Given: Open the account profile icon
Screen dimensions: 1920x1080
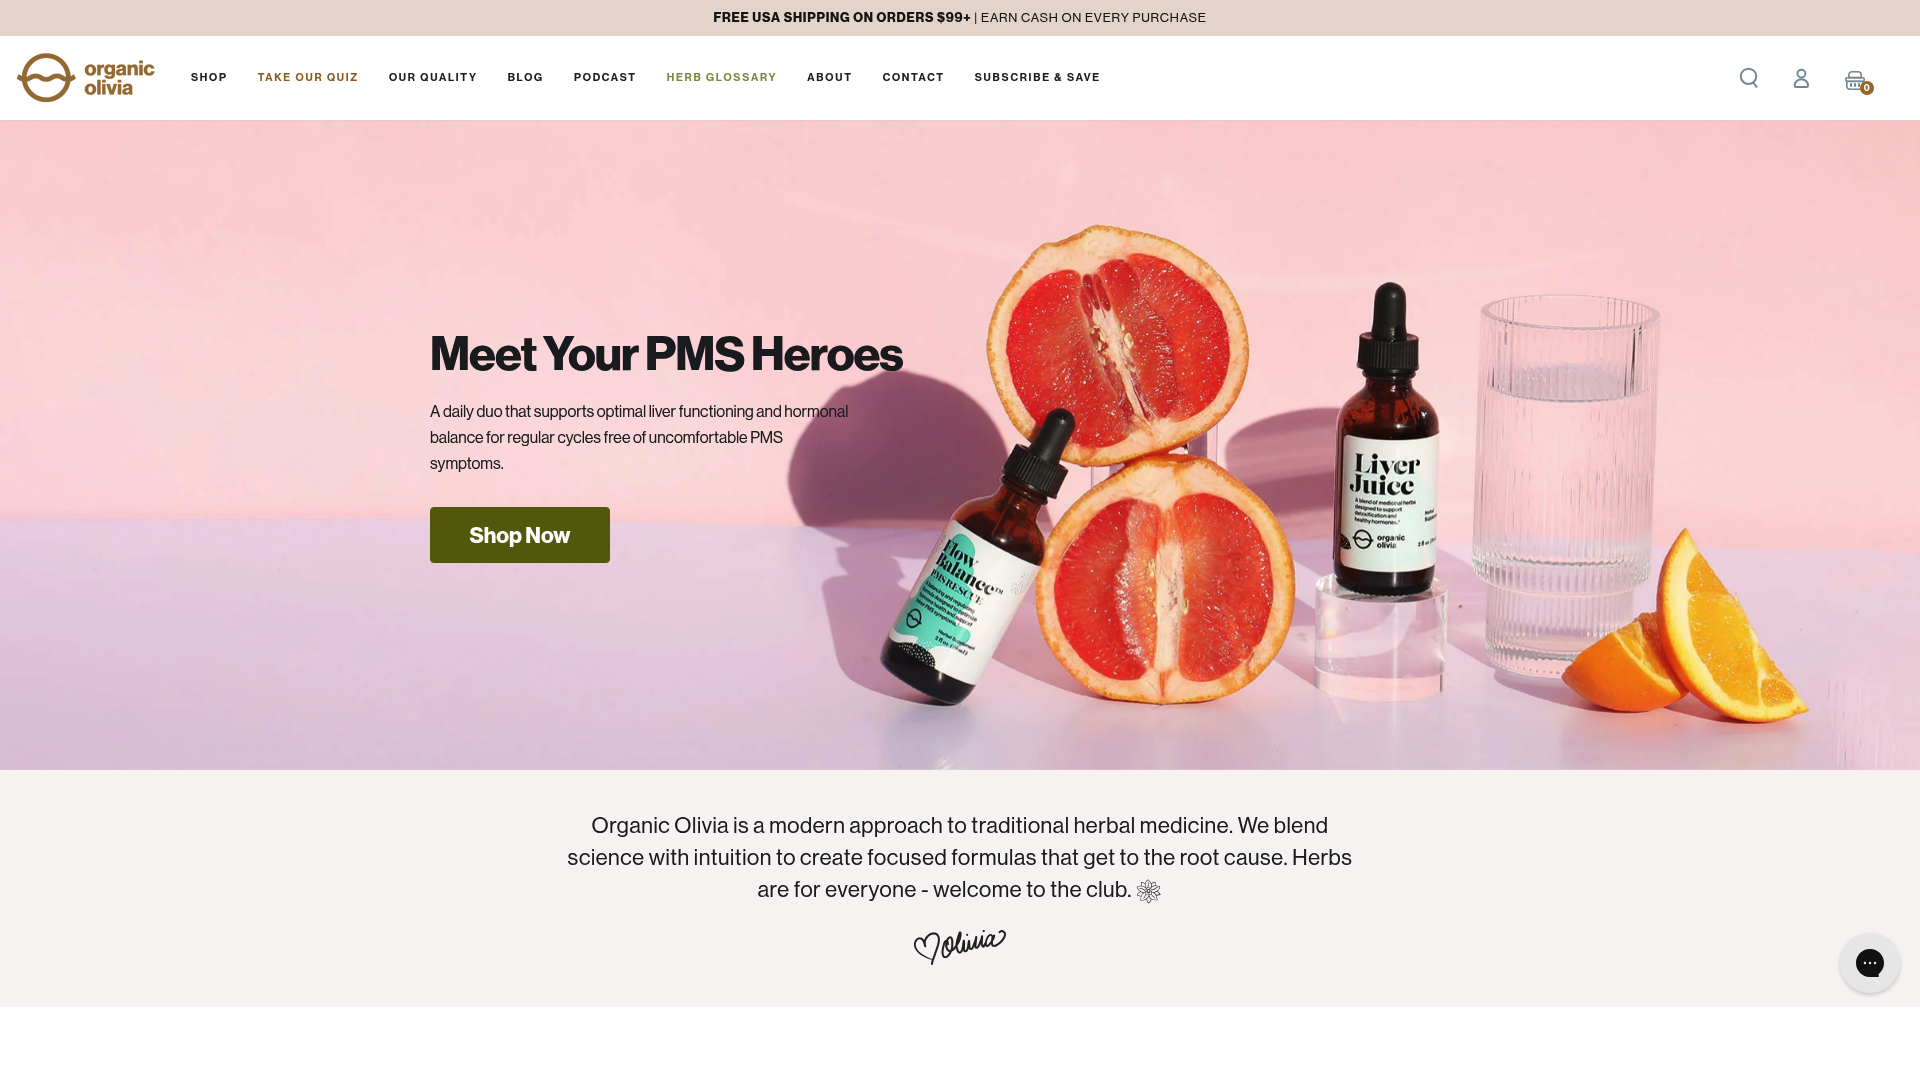Looking at the screenshot, I should [x=1801, y=78].
